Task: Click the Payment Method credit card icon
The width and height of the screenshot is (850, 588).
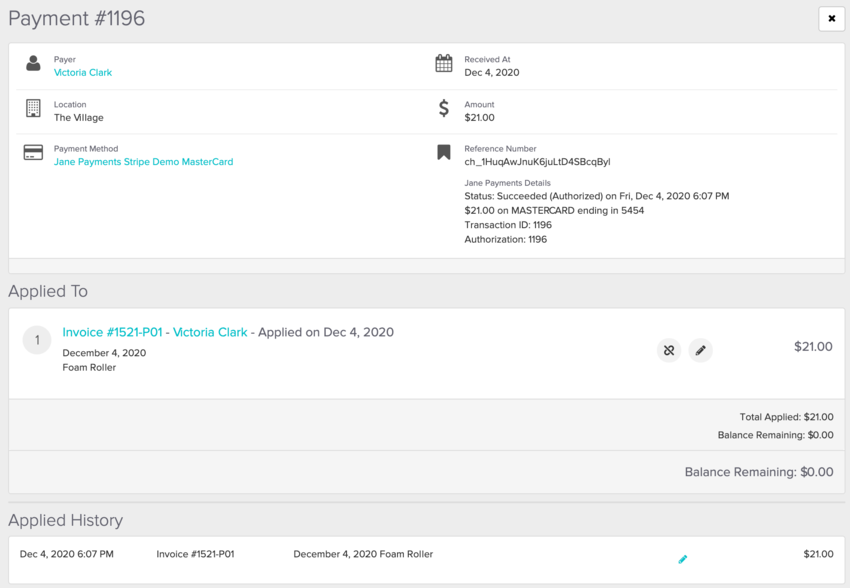Action: (33, 153)
